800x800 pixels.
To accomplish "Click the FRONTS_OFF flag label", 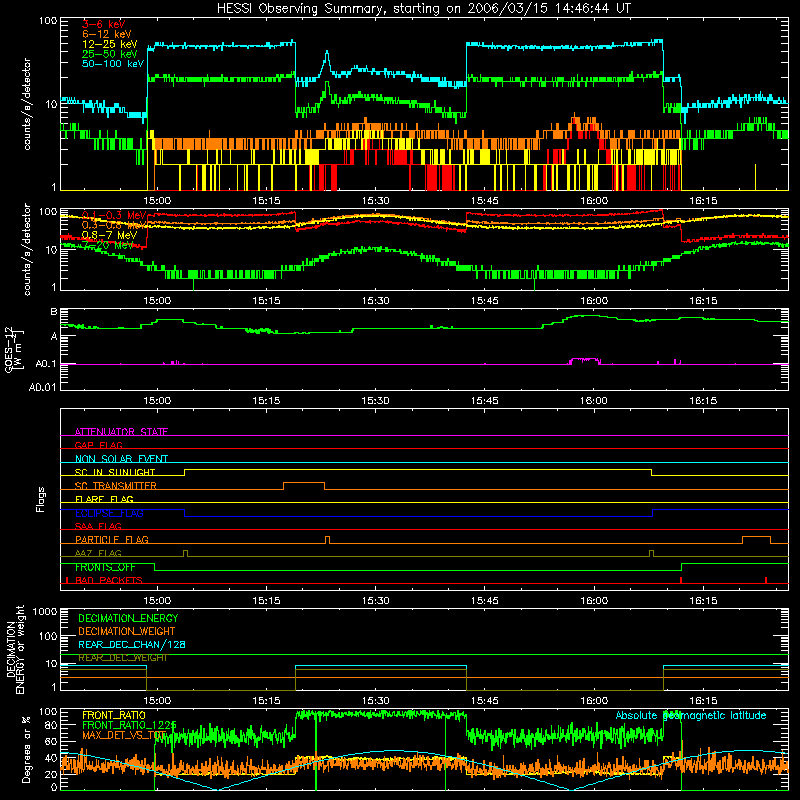I will pos(105,567).
